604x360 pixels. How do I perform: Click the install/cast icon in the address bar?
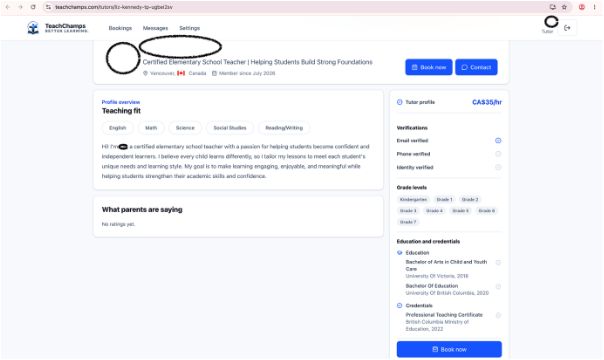tap(552, 7)
